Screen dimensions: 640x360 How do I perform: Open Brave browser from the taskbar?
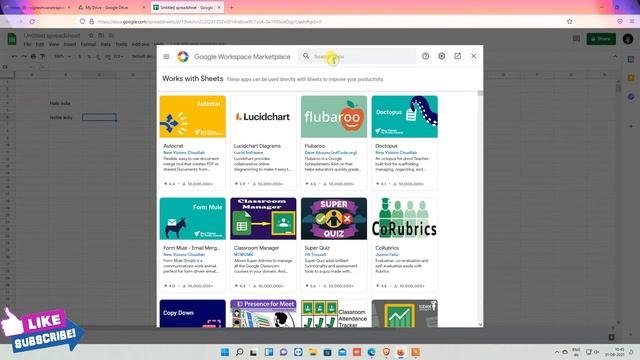tap(386, 352)
